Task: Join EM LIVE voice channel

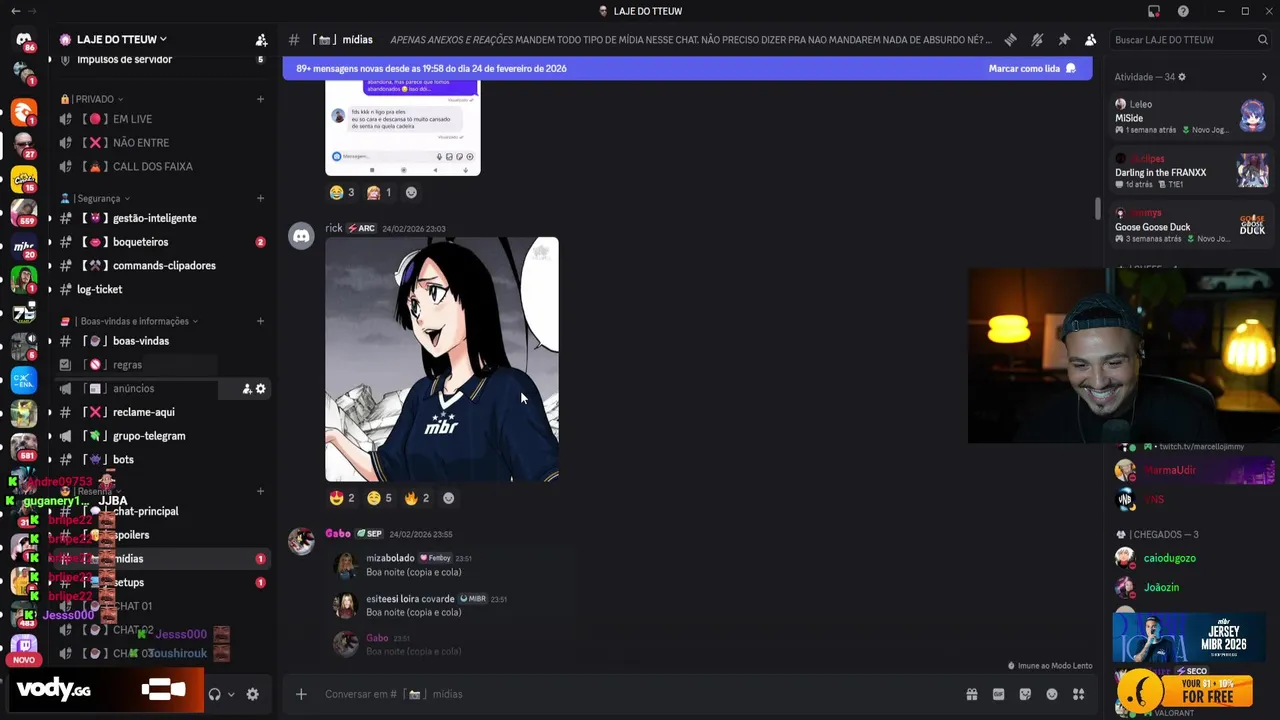Action: tap(161, 119)
